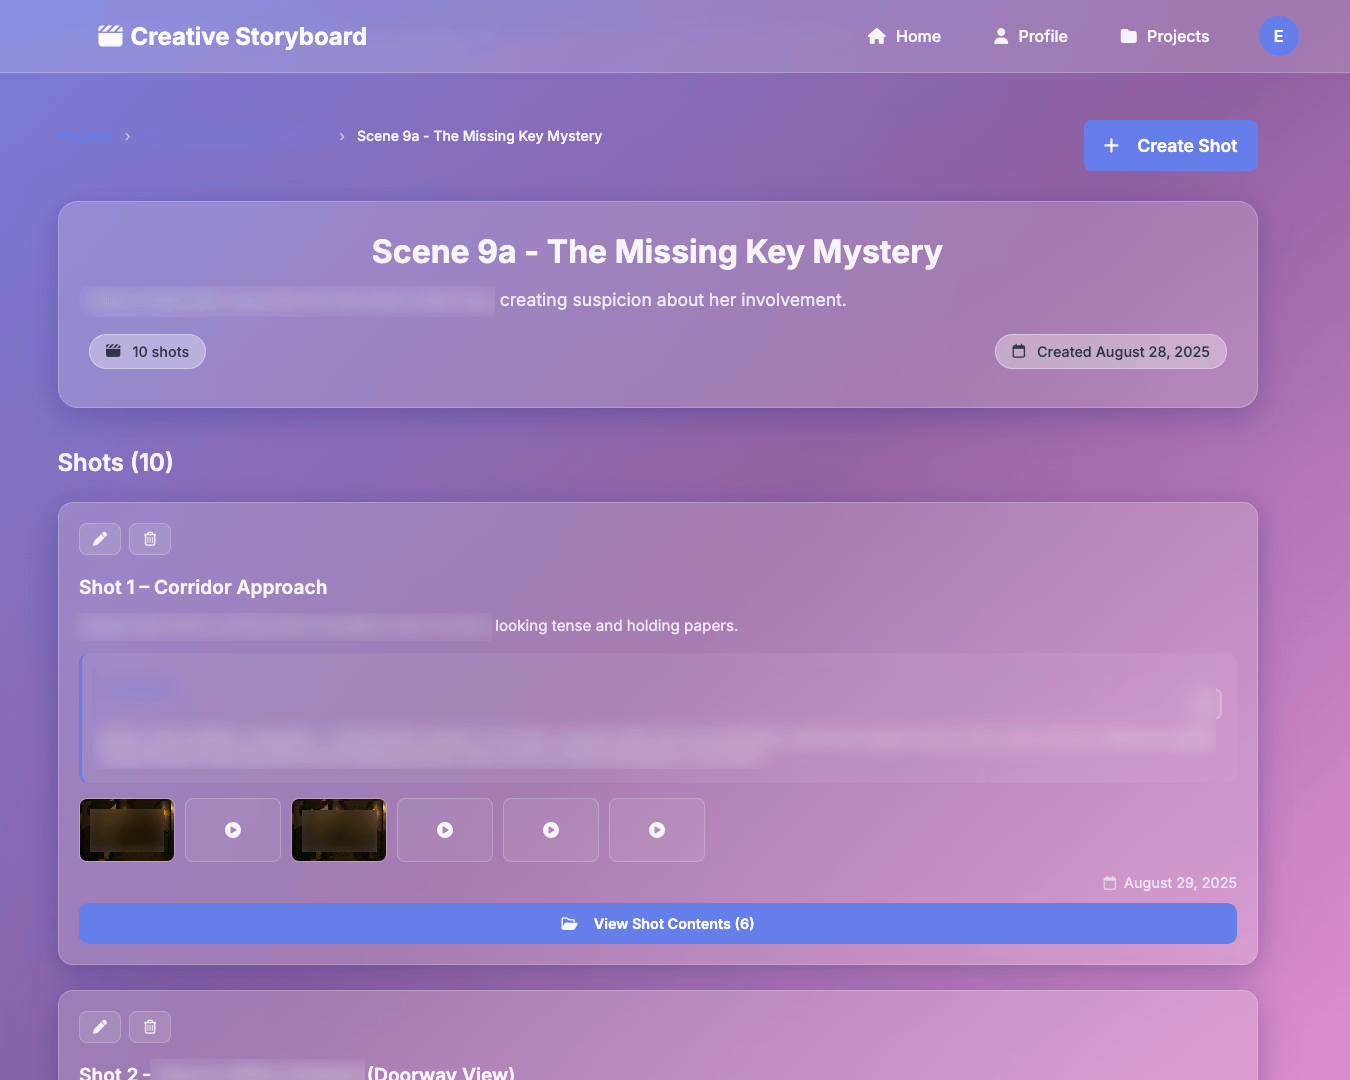Click the Created August 28, 2025 badge
Viewport: 1350px width, 1080px height.
(1110, 352)
